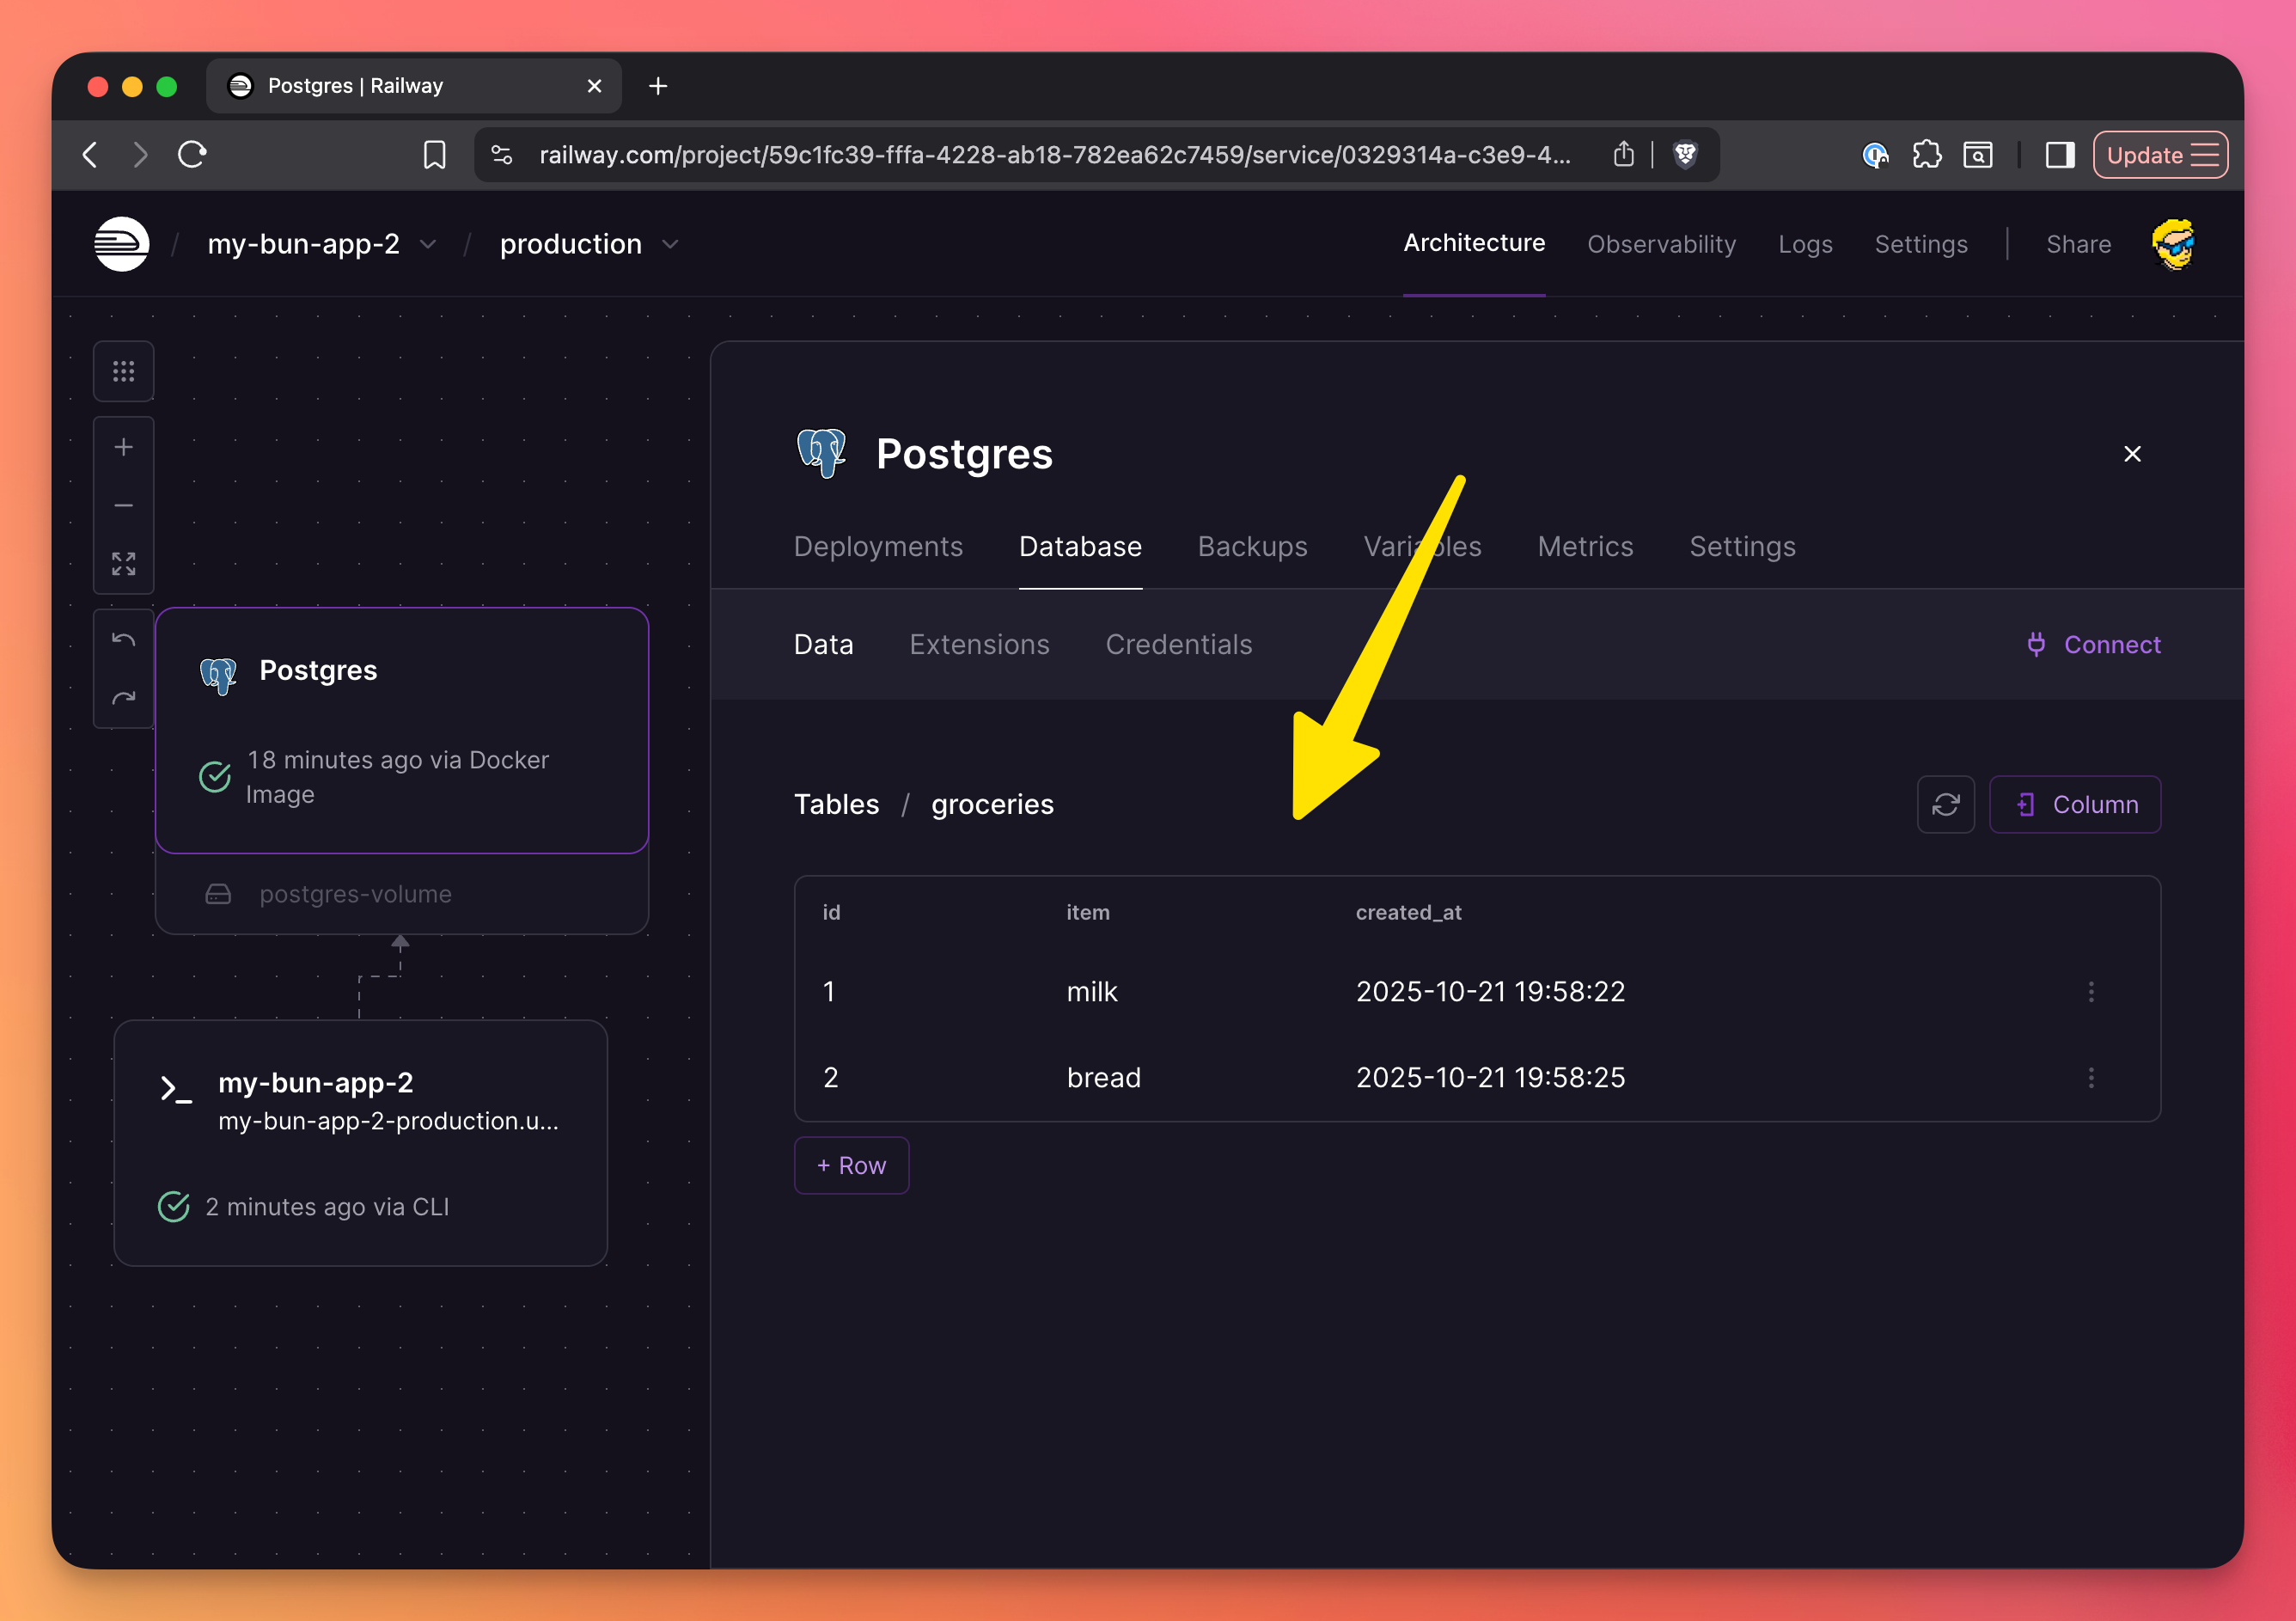The width and height of the screenshot is (2296, 1621).
Task: Expand the production environment dropdown
Action: coord(670,244)
